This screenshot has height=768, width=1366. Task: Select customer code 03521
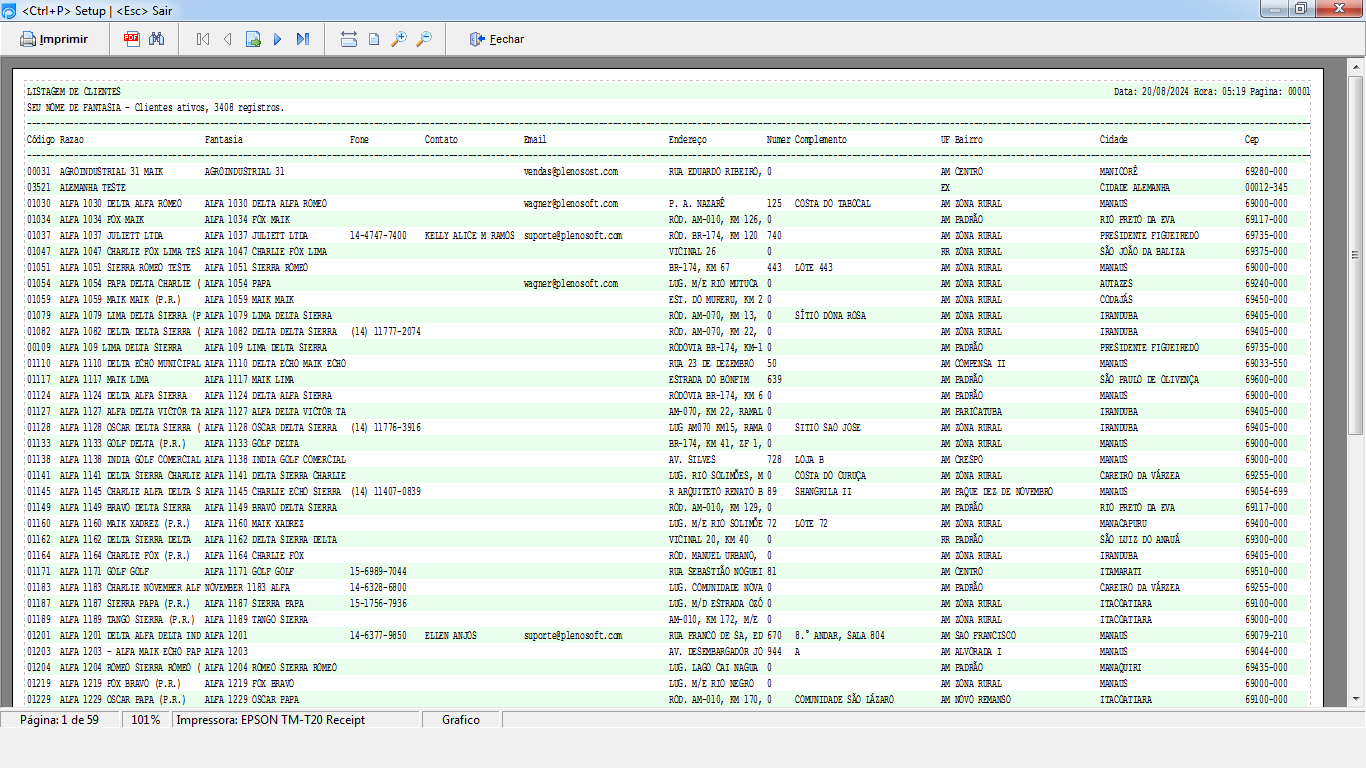pos(39,188)
